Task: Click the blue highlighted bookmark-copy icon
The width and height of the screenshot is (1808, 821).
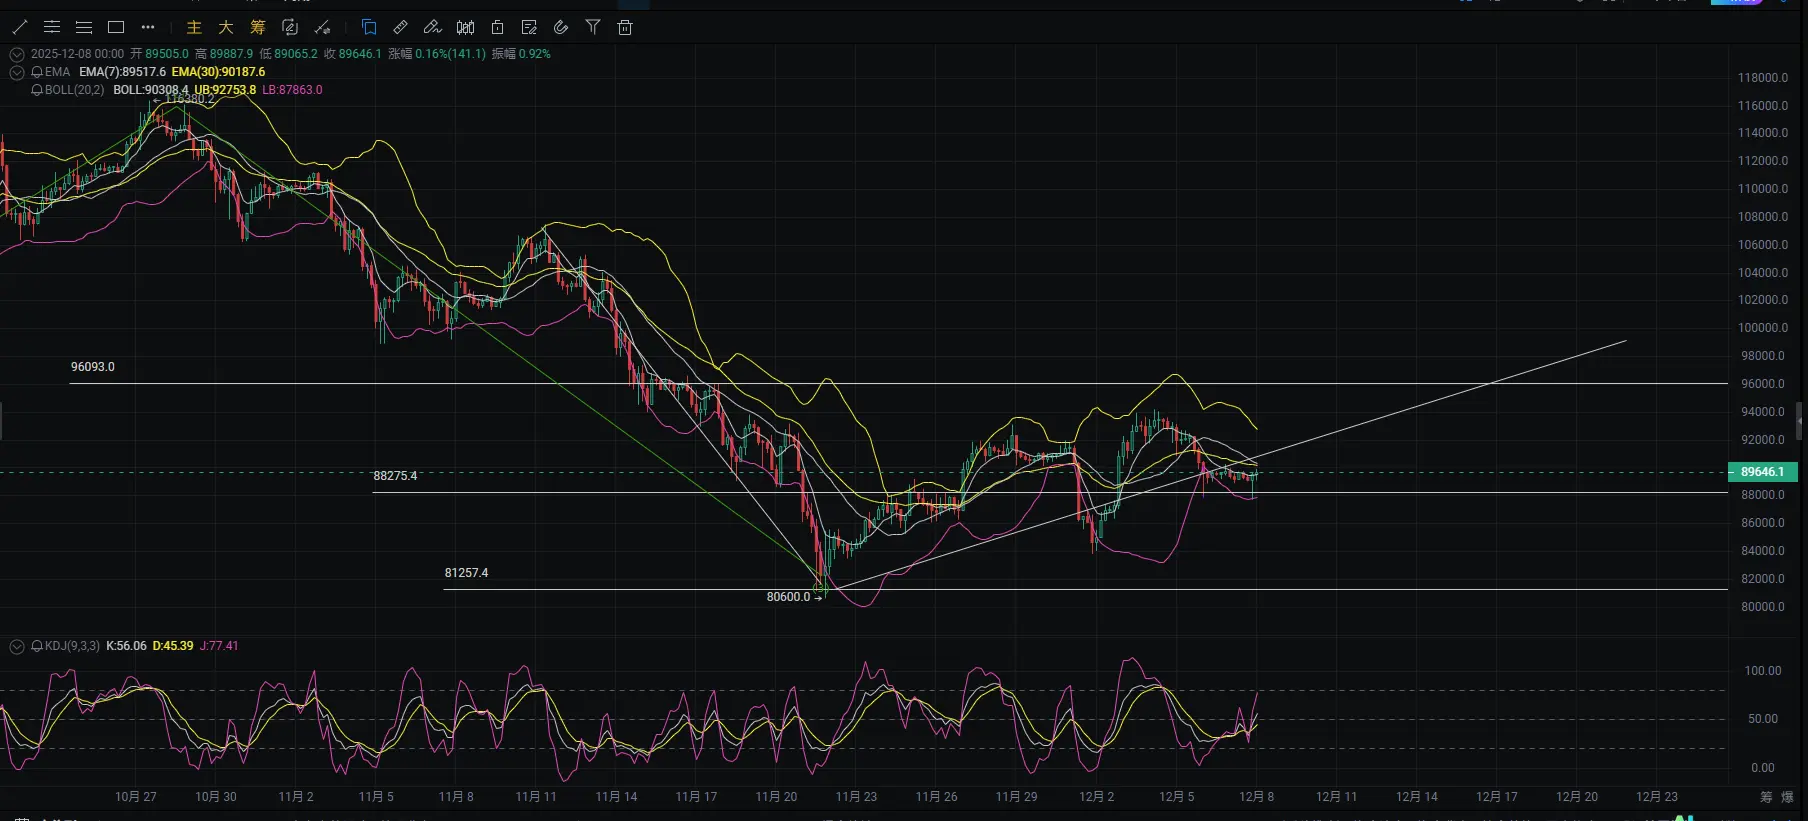Action: [369, 27]
